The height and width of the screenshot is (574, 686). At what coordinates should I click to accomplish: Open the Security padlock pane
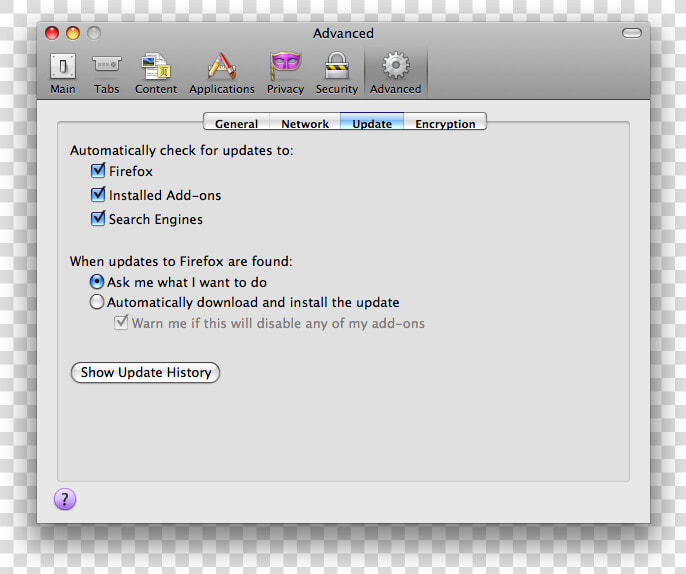click(x=337, y=74)
